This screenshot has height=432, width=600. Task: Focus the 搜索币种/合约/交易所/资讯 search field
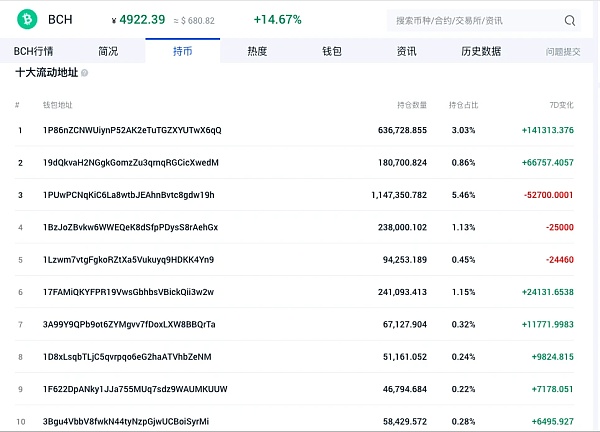pyautogui.click(x=484, y=20)
